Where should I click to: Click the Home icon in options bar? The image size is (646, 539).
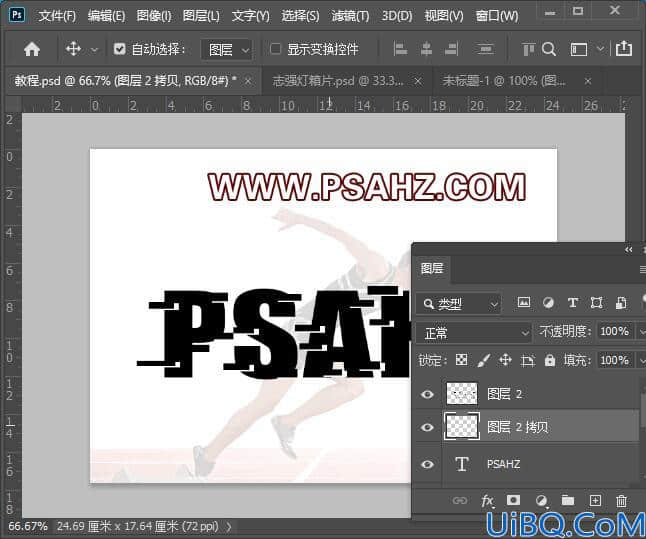point(32,49)
